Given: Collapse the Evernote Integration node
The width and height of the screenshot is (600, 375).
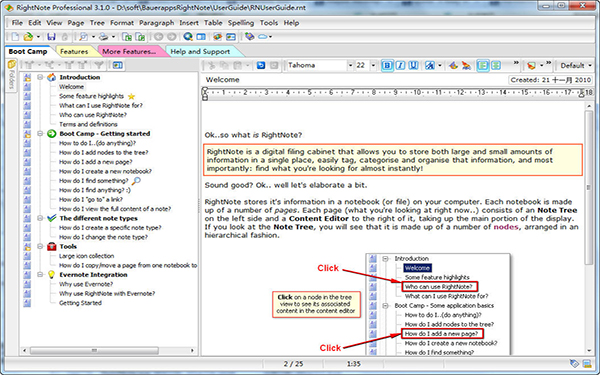Looking at the screenshot, I should [x=40, y=275].
